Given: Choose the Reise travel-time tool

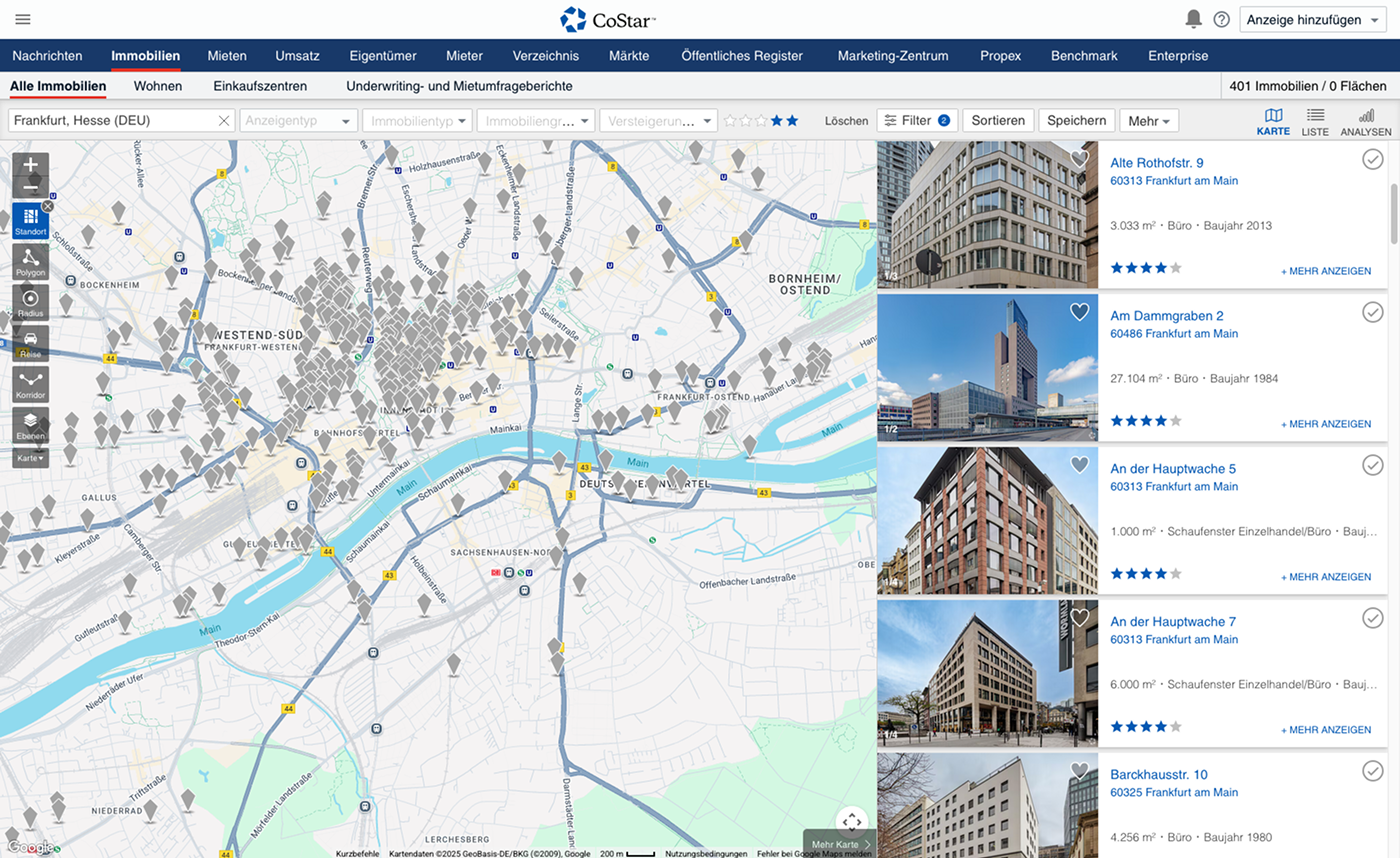Looking at the screenshot, I should point(30,344).
